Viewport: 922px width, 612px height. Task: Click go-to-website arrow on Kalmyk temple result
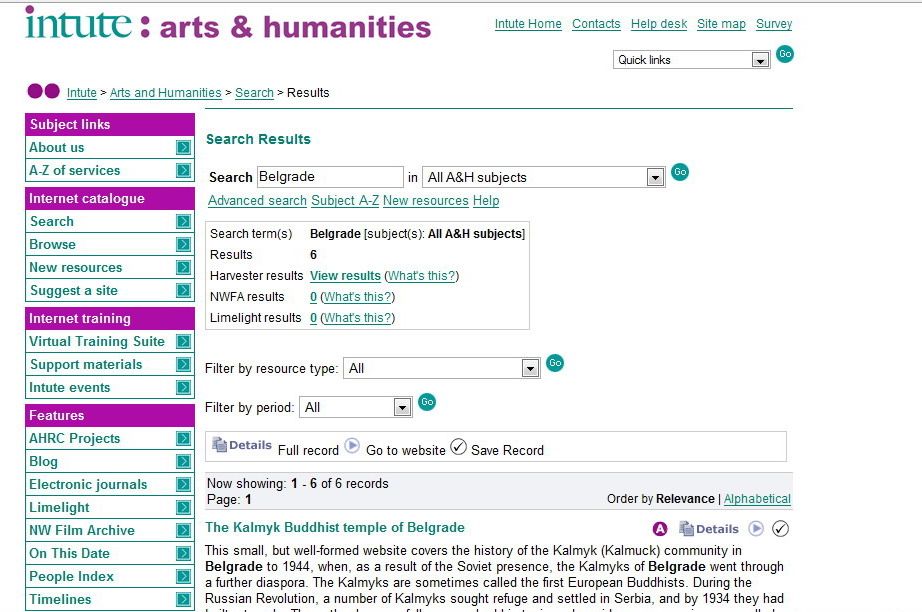coord(757,529)
